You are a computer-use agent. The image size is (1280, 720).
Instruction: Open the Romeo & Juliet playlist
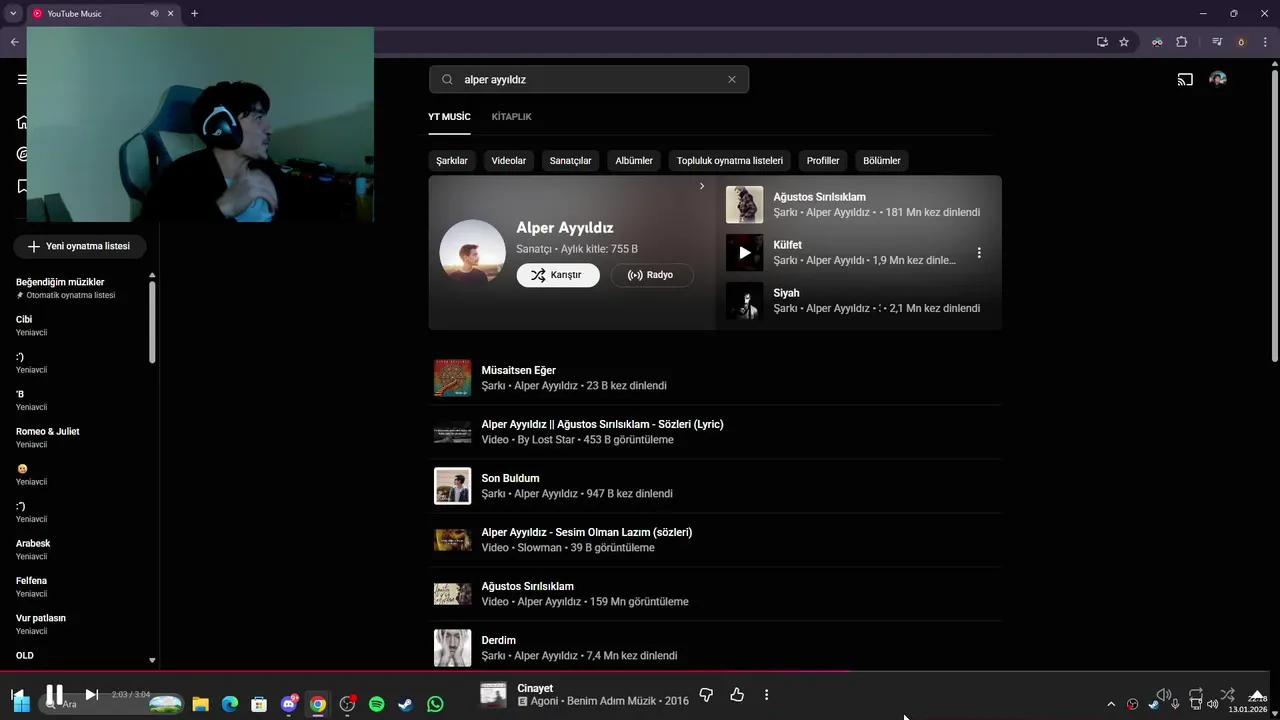(48, 432)
